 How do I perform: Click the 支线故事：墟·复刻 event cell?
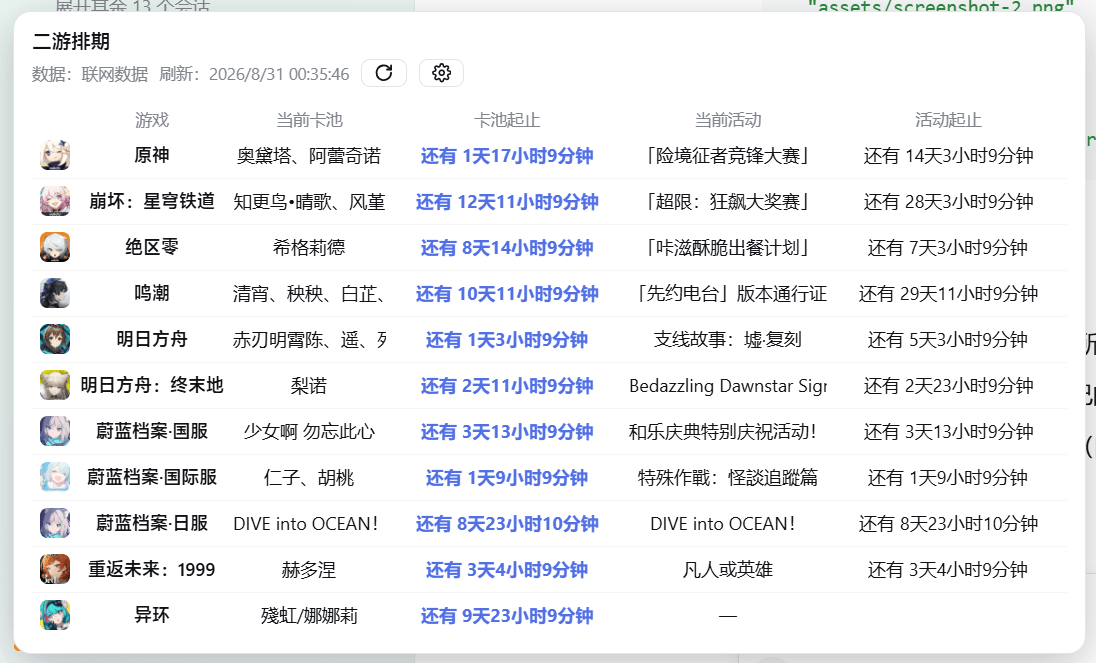(x=728, y=340)
